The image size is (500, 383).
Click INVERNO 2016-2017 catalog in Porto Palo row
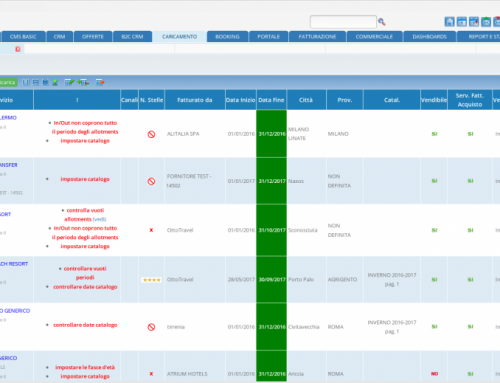[x=392, y=280]
